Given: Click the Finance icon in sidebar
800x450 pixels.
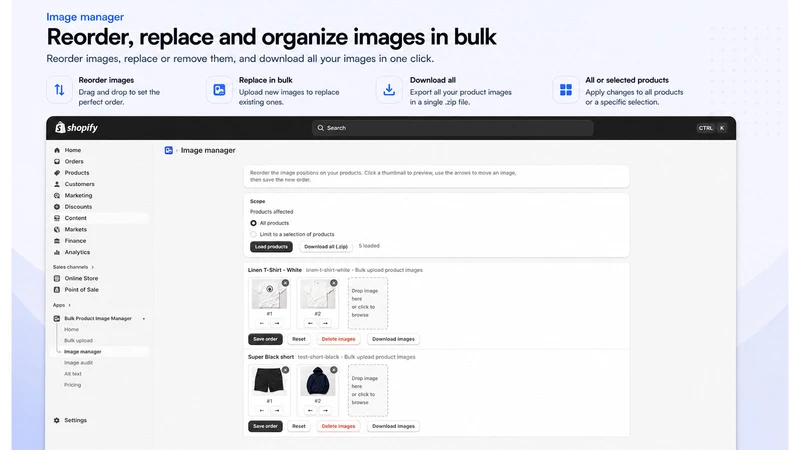Looking at the screenshot, I should [x=57, y=241].
